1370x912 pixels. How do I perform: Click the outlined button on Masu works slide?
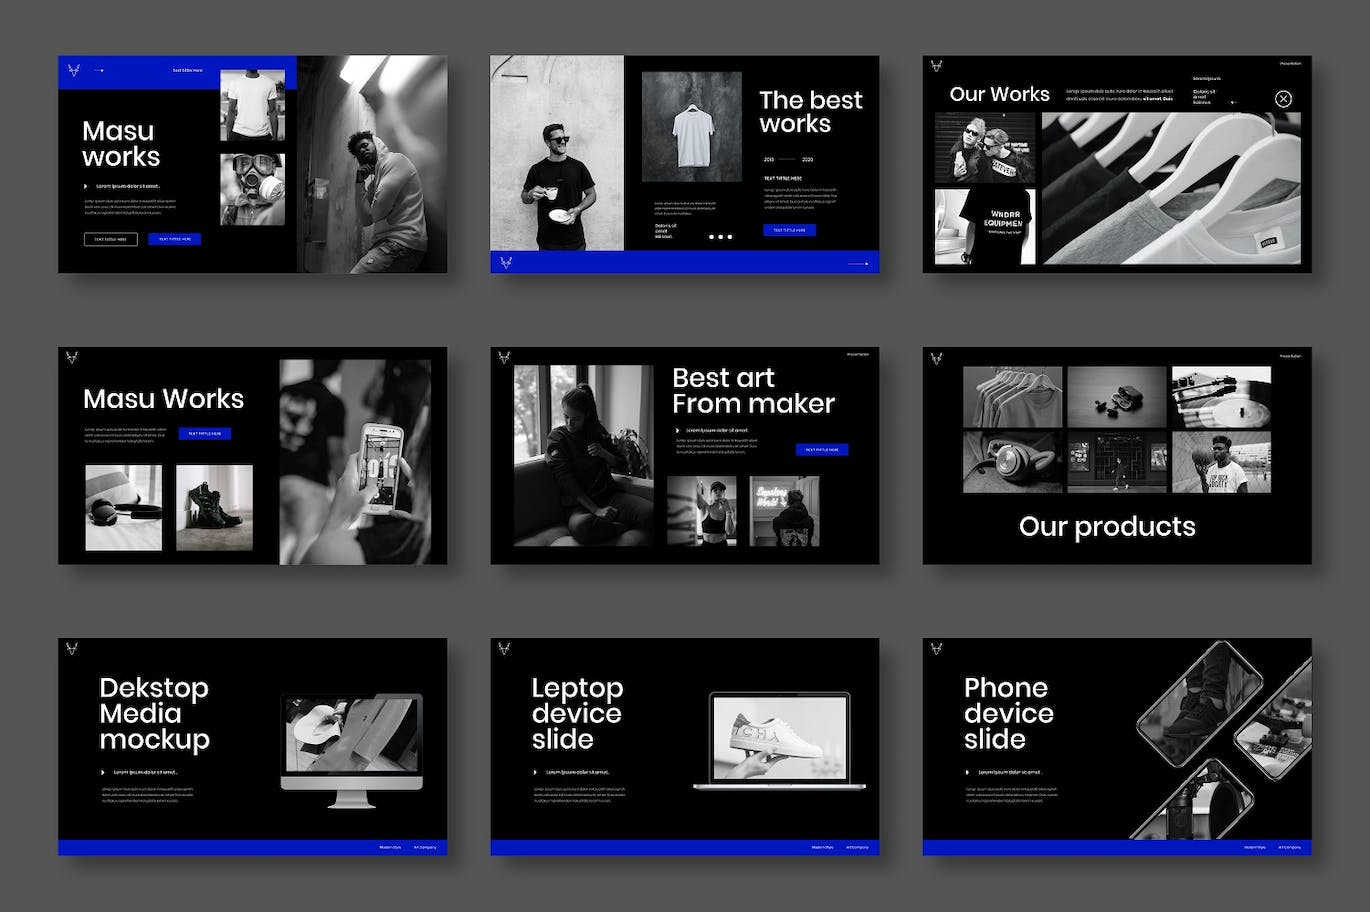(110, 239)
